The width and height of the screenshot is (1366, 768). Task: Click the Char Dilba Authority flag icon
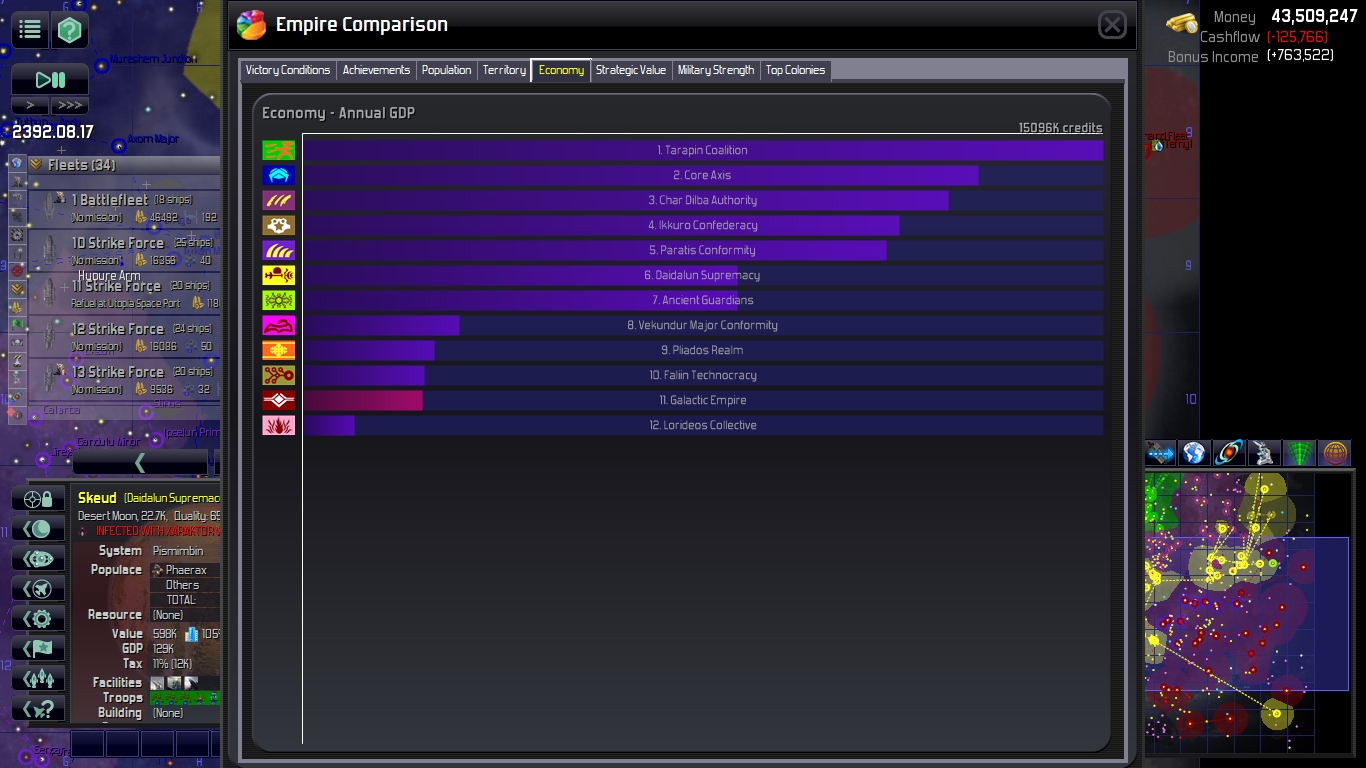[x=279, y=200]
